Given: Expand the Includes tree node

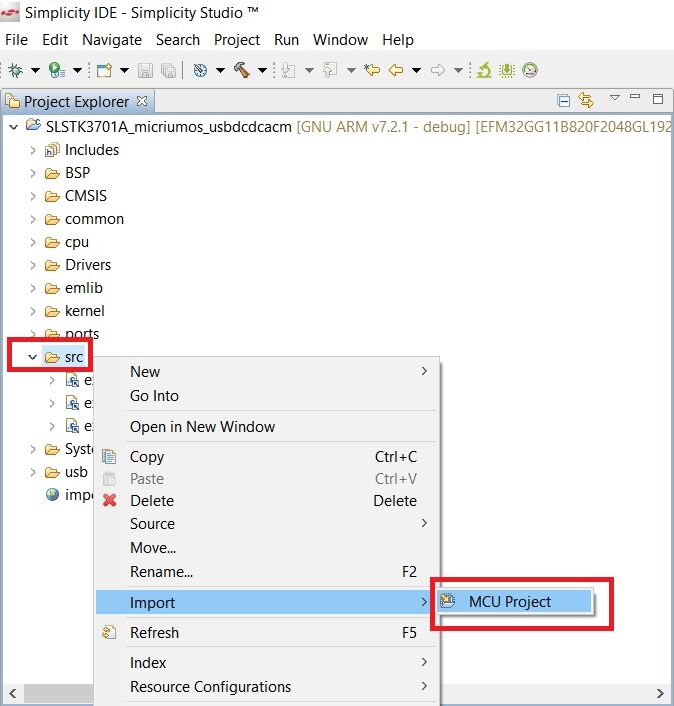Looking at the screenshot, I should click(x=33, y=150).
